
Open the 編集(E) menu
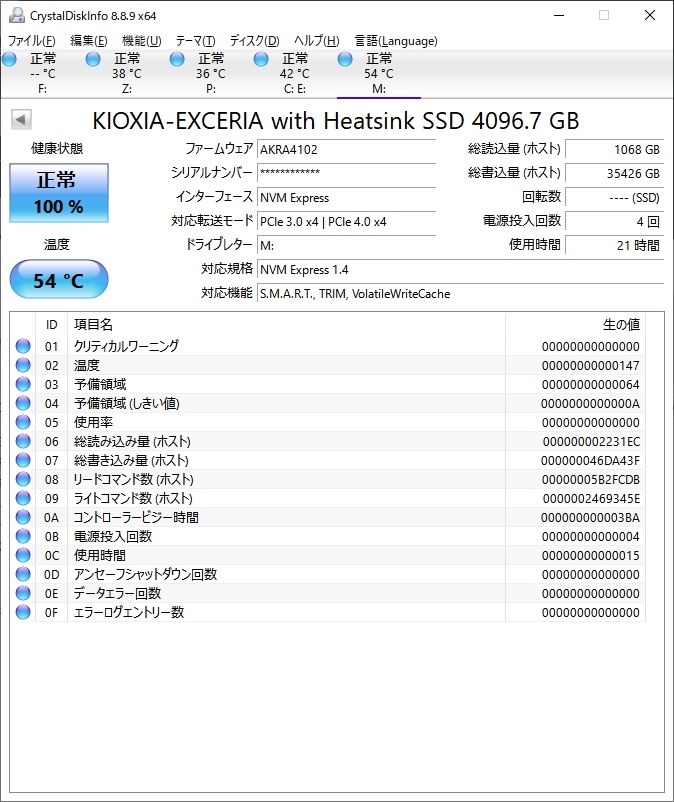[88, 40]
